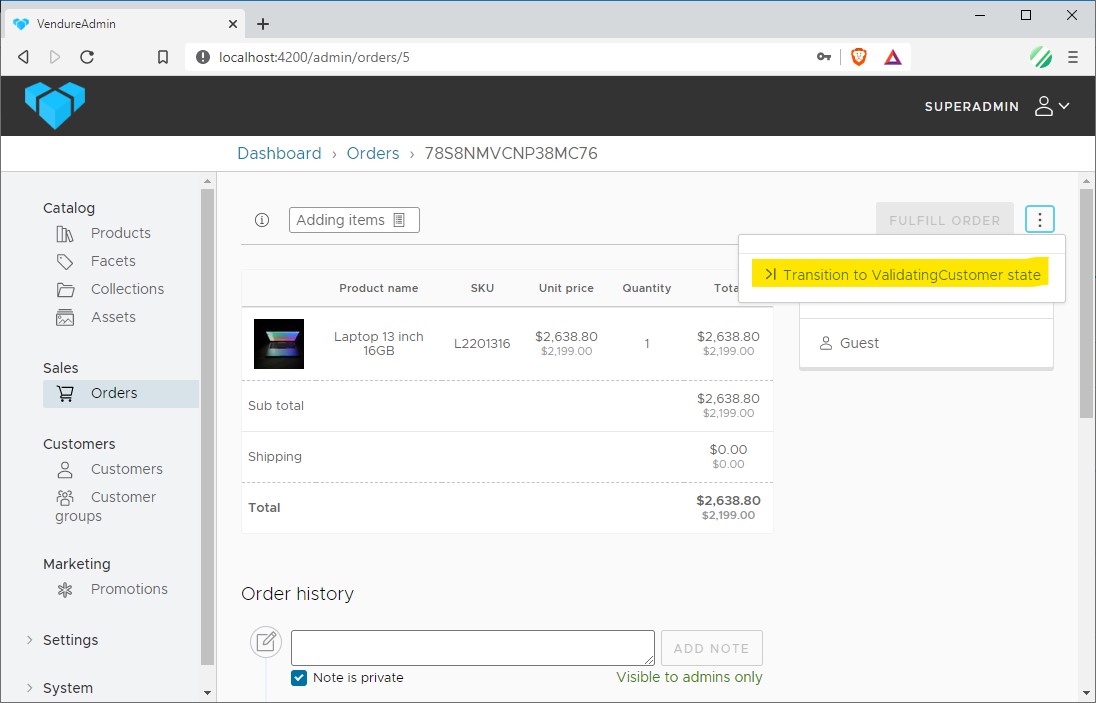Viewport: 1096px width, 703px height.
Task: Open the SUPERADMIN user dropdown
Action: click(x=997, y=106)
